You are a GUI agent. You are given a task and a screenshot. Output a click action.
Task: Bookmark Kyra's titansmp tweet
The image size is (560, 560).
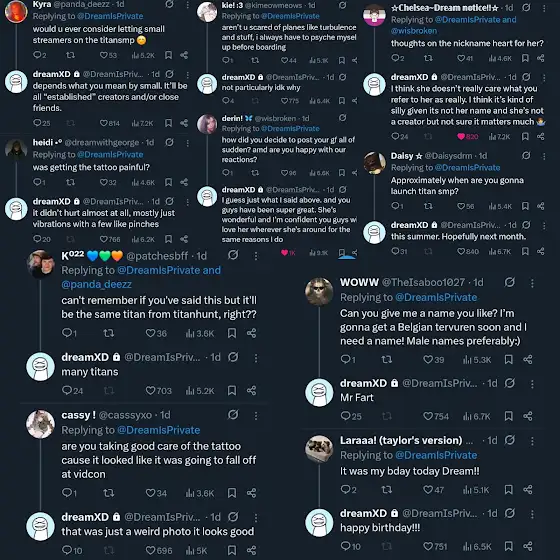click(x=168, y=55)
